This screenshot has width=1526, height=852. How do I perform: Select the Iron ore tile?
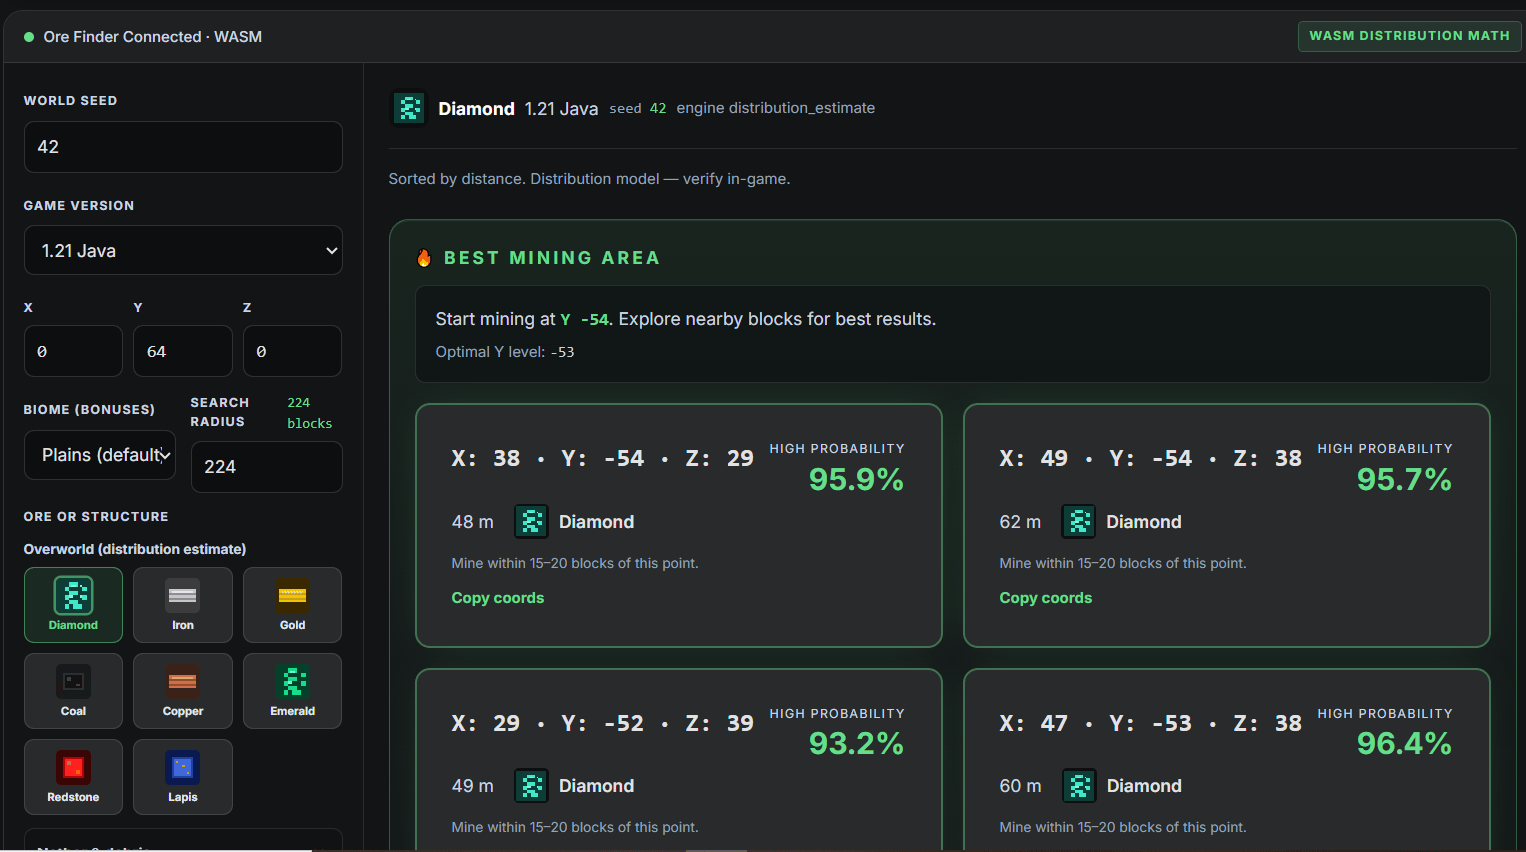point(183,605)
